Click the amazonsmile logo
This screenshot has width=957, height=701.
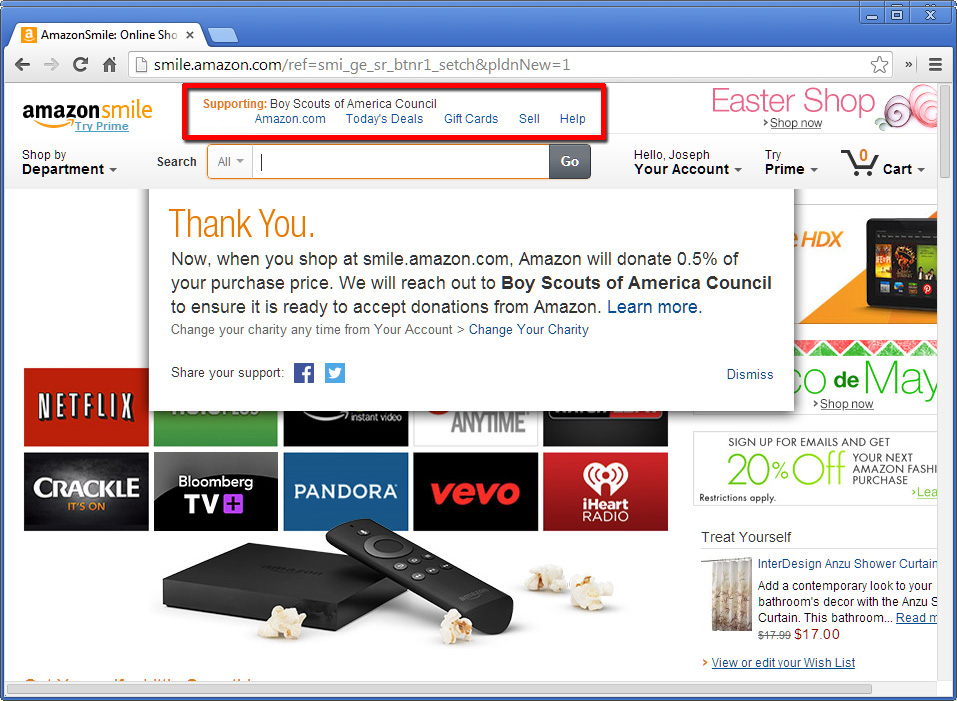point(87,112)
